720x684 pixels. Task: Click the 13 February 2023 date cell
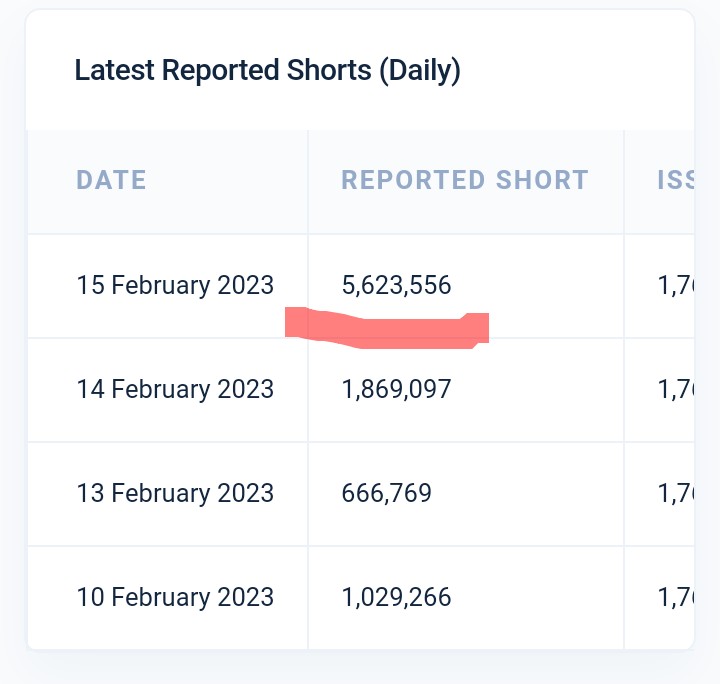175,493
